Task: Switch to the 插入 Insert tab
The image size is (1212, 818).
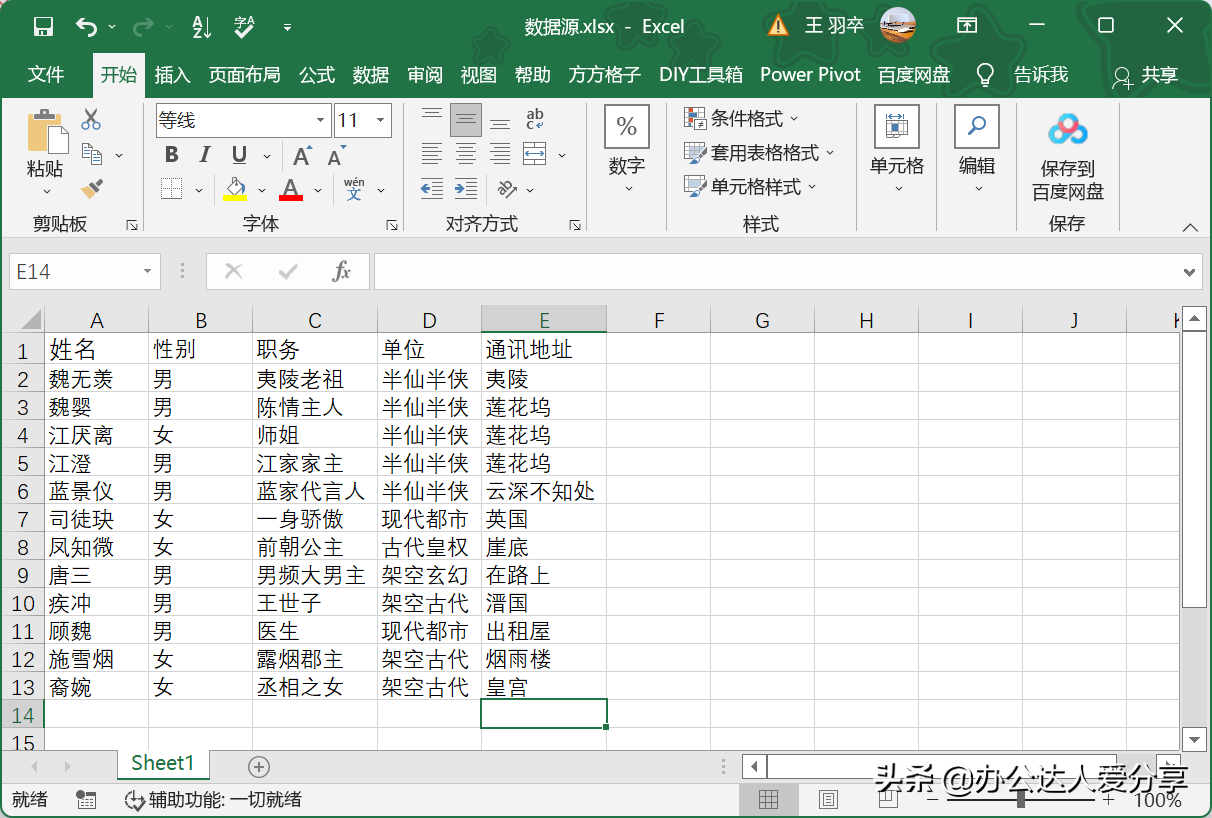Action: [172, 75]
